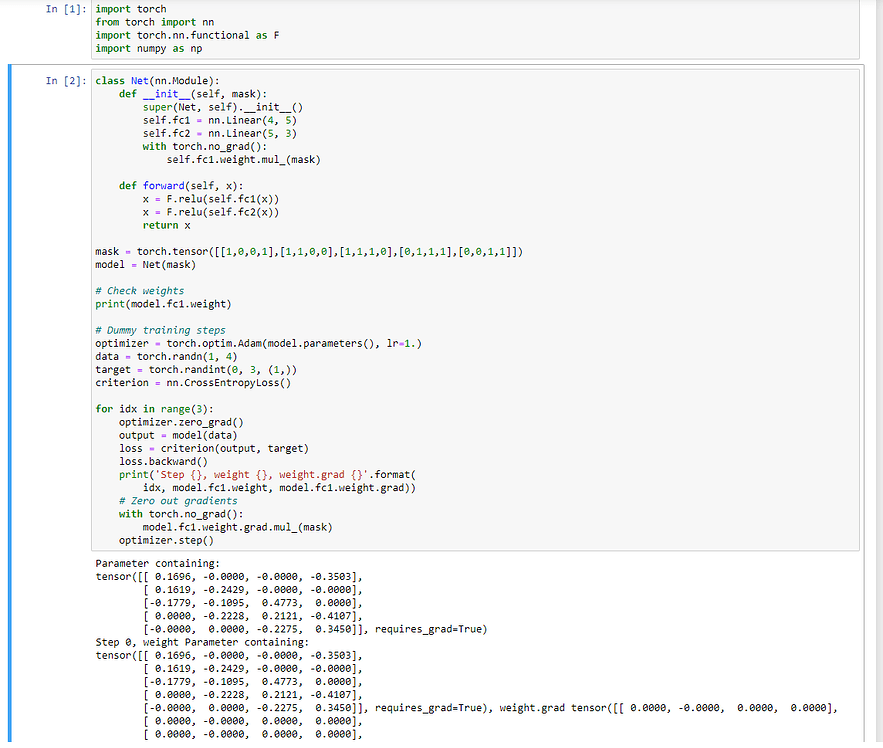Click the '# Check weights' comment

[140, 291]
